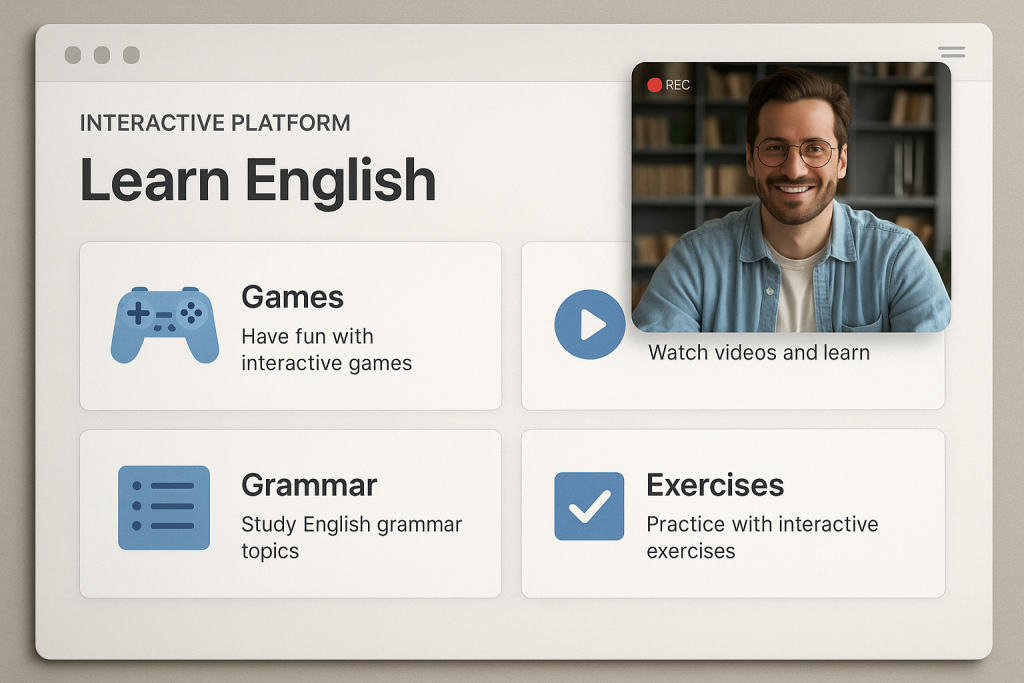
Task: Click "Practice with interactive exercises" description
Action: point(761,537)
